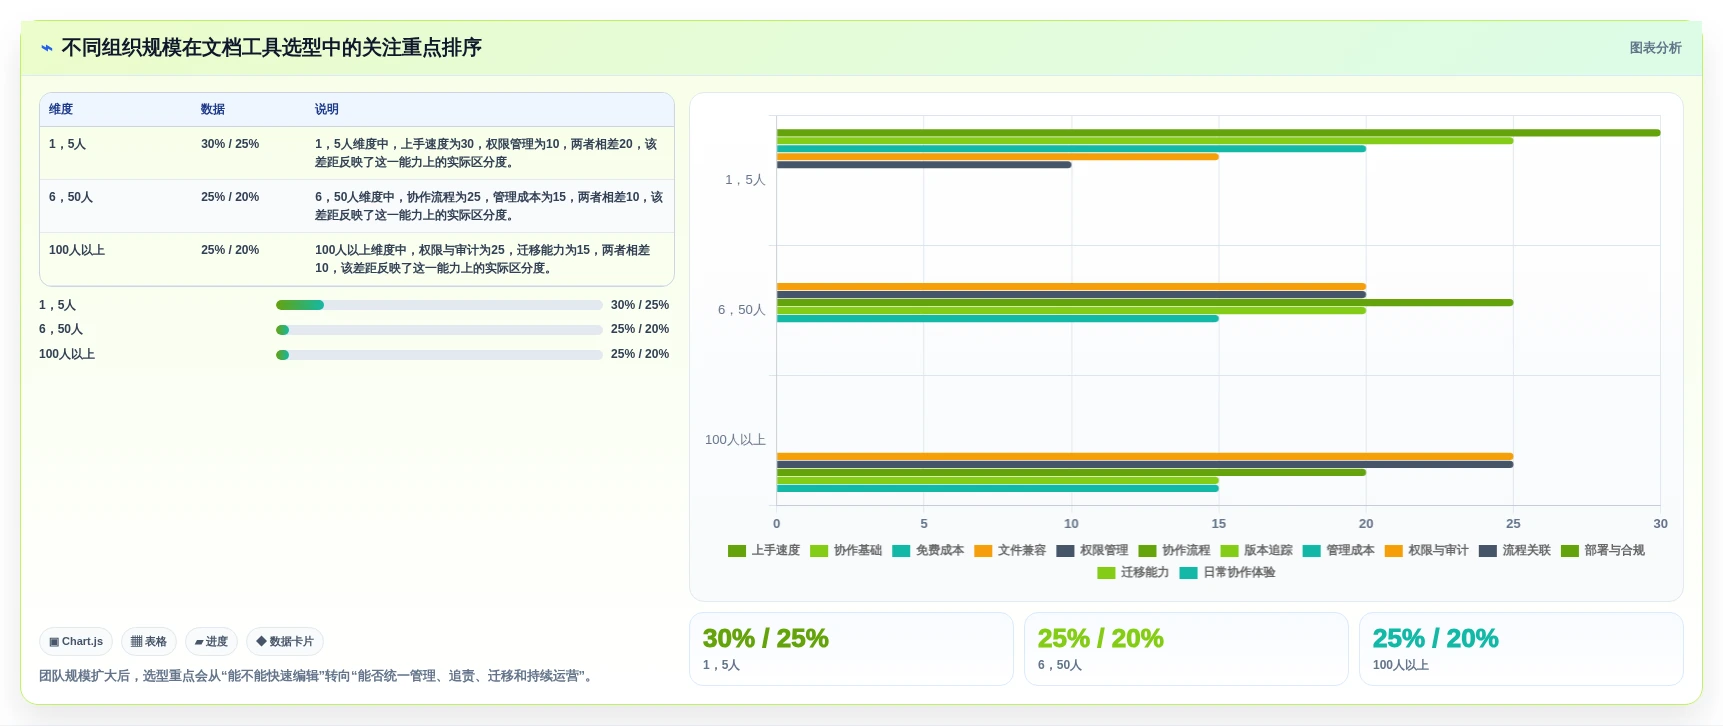Open the teal 100人以上 stat card
The image size is (1723, 726).
pyautogui.click(x=1521, y=649)
